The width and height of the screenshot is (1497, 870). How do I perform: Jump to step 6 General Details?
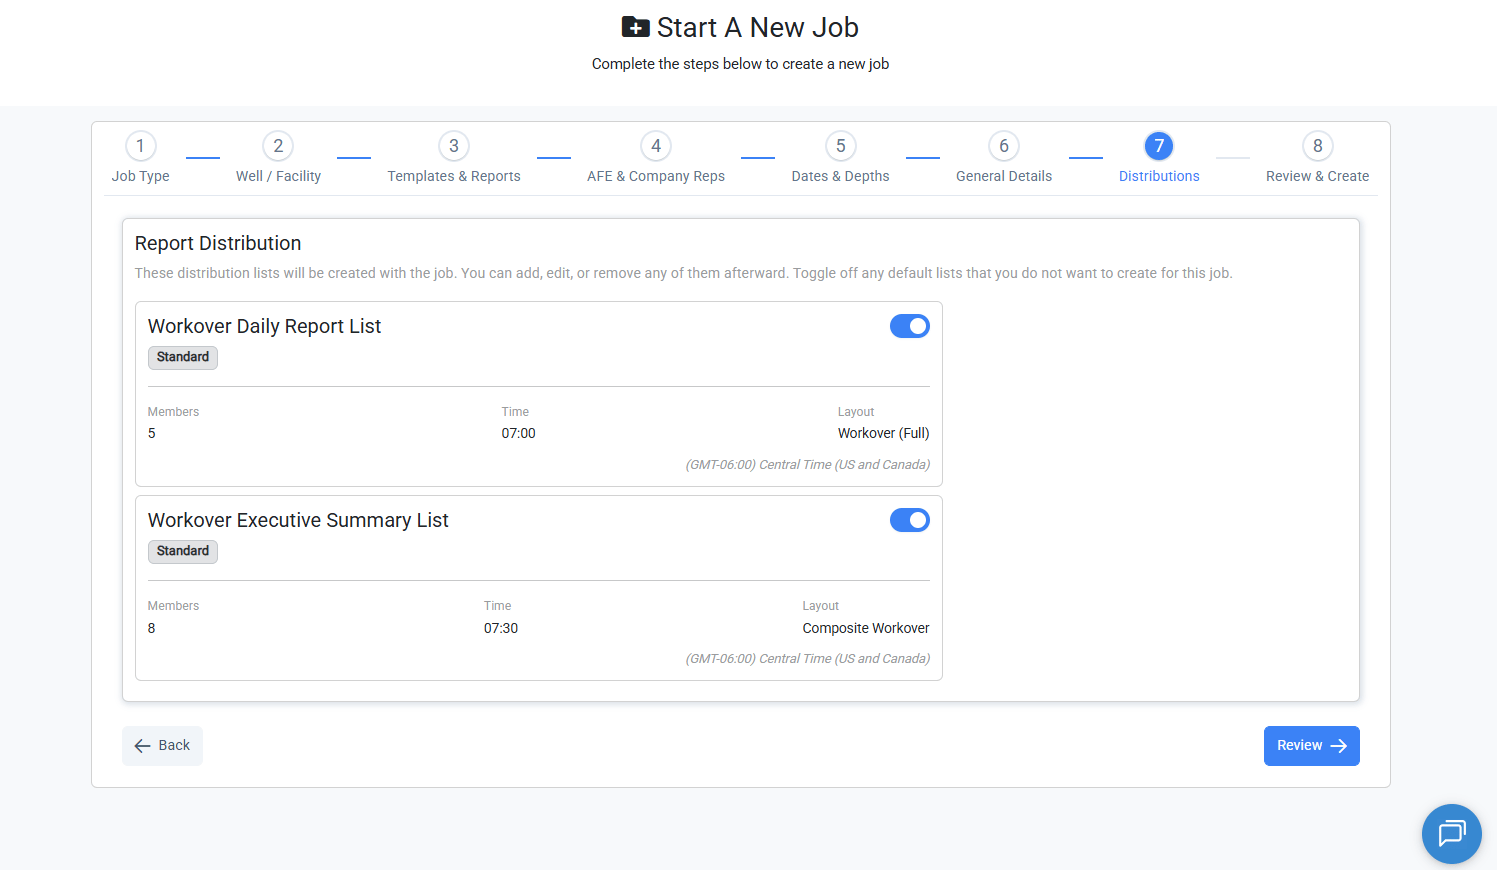coord(1004,158)
